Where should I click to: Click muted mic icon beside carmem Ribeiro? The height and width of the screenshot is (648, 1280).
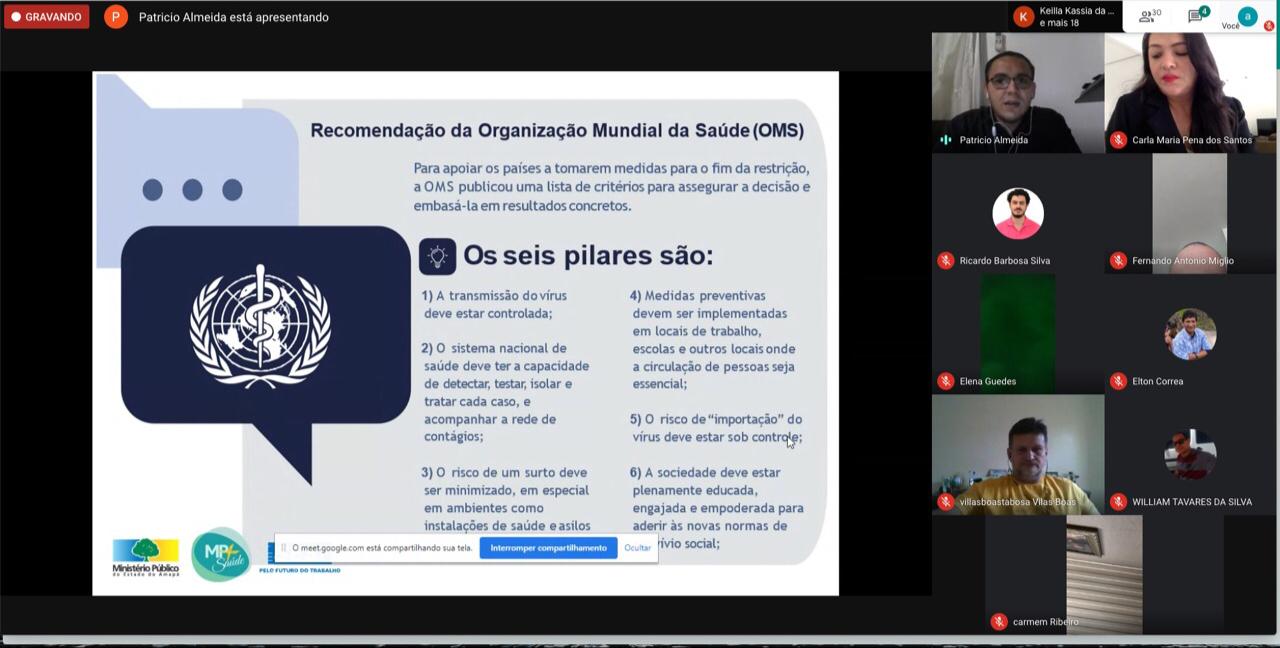pos(998,622)
